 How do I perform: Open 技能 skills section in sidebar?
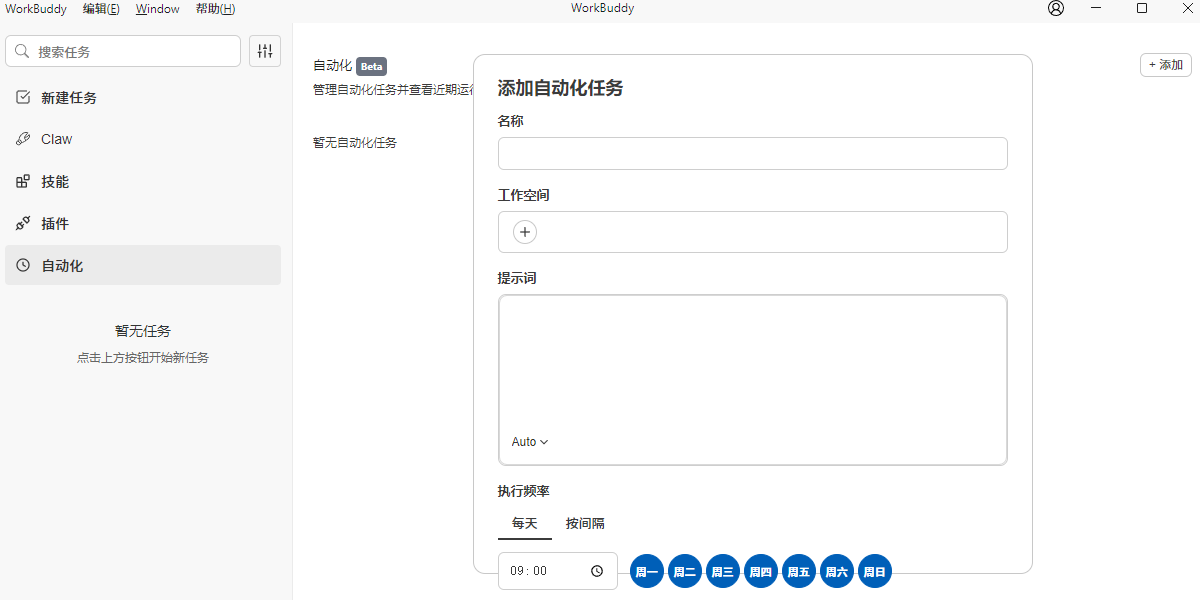click(x=55, y=182)
